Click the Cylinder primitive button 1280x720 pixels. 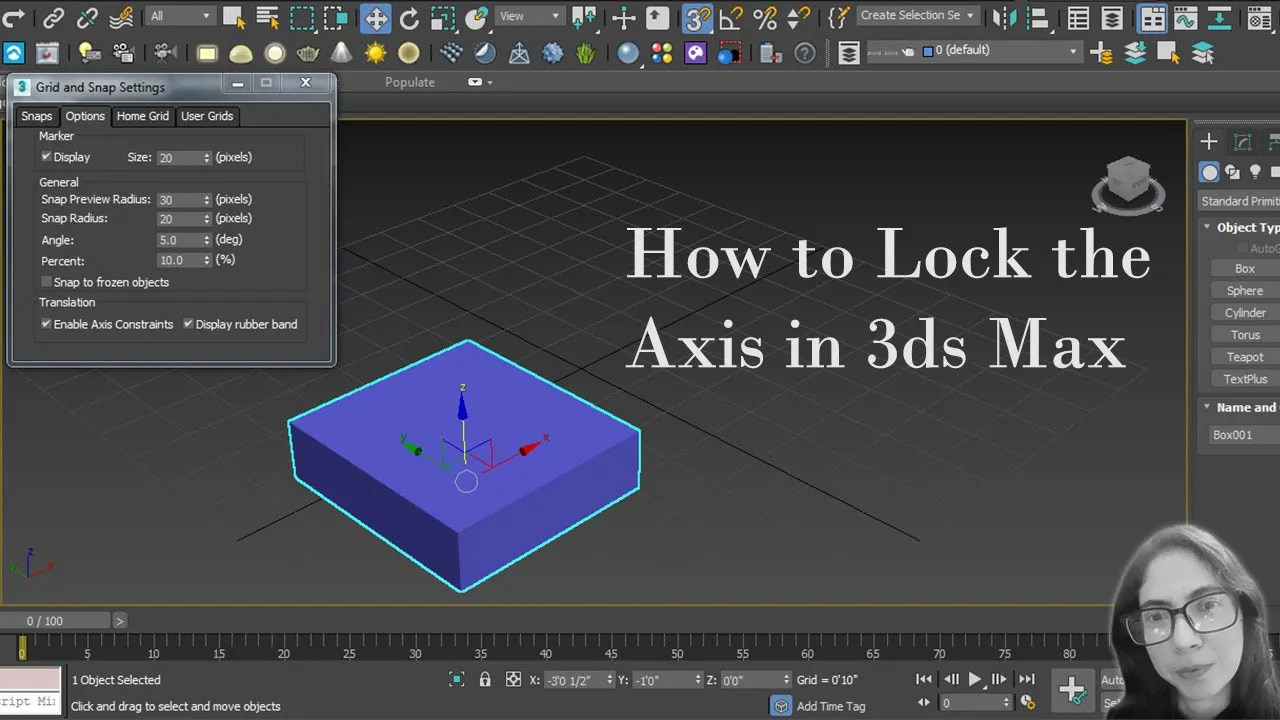[1245, 313]
